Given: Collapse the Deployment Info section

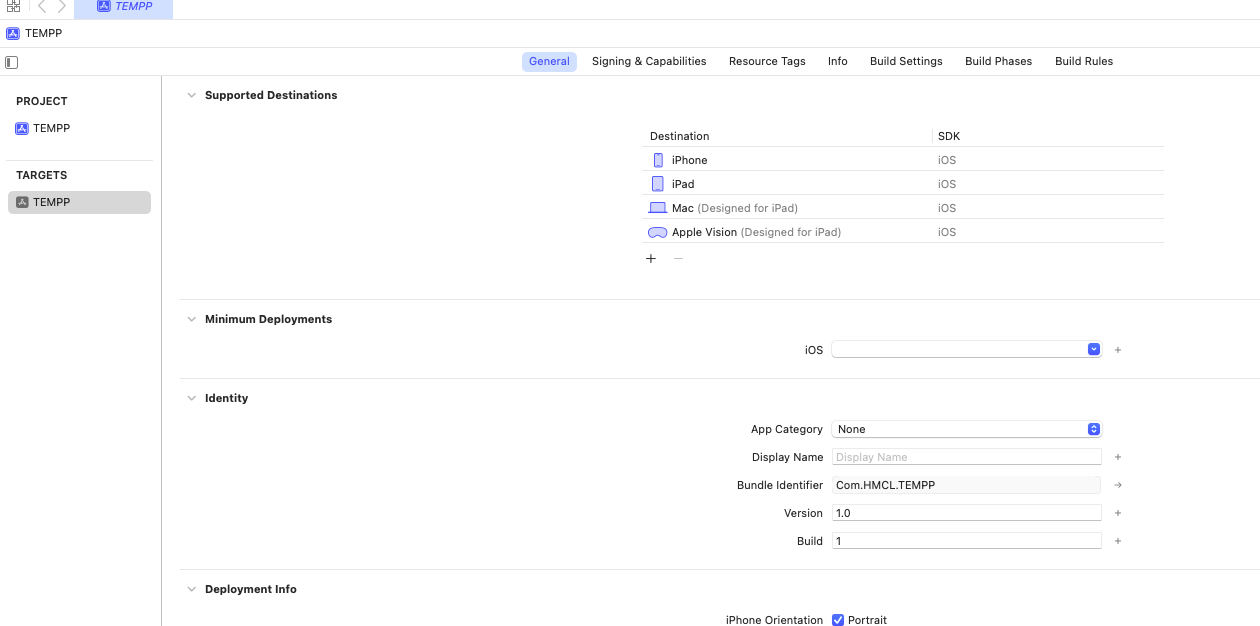Looking at the screenshot, I should 191,589.
